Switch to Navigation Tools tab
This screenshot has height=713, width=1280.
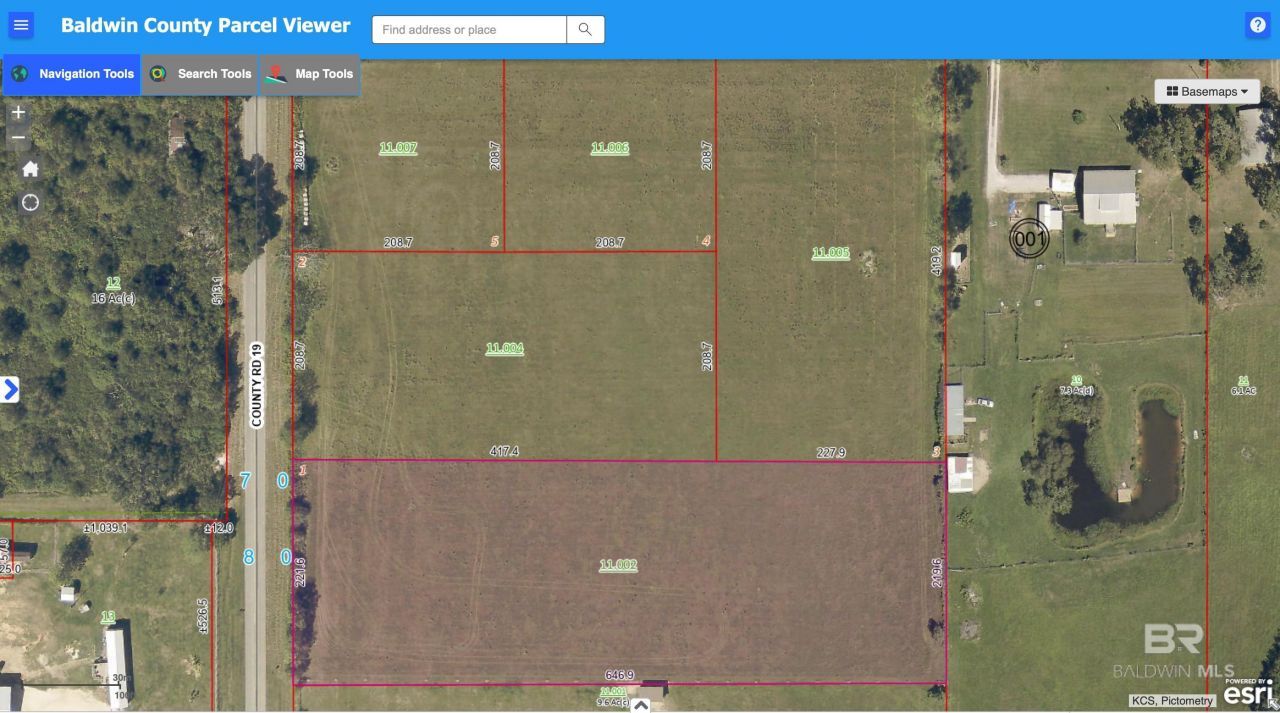coord(72,74)
